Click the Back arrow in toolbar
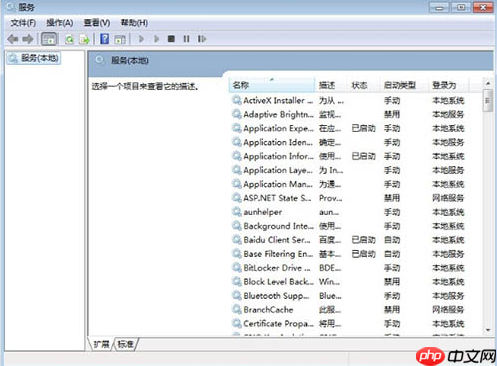Screen dimensions: 497x366 13,39
